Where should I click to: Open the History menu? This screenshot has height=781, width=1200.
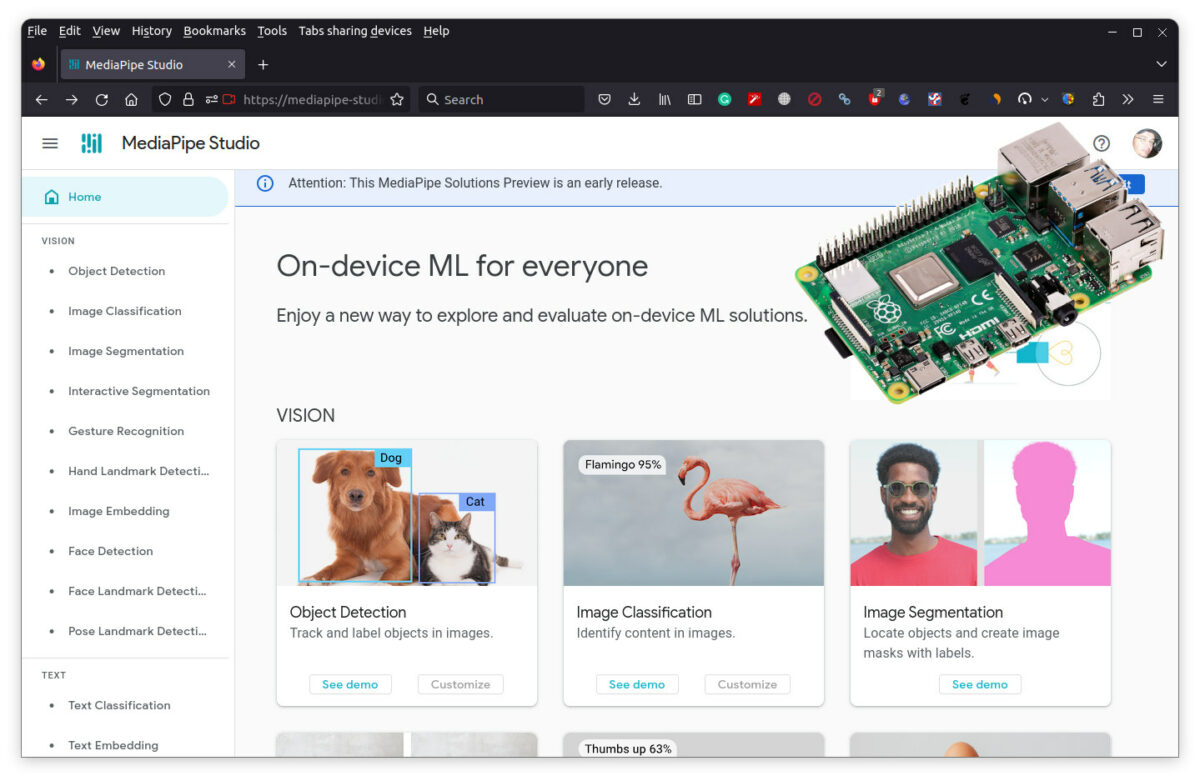(151, 31)
